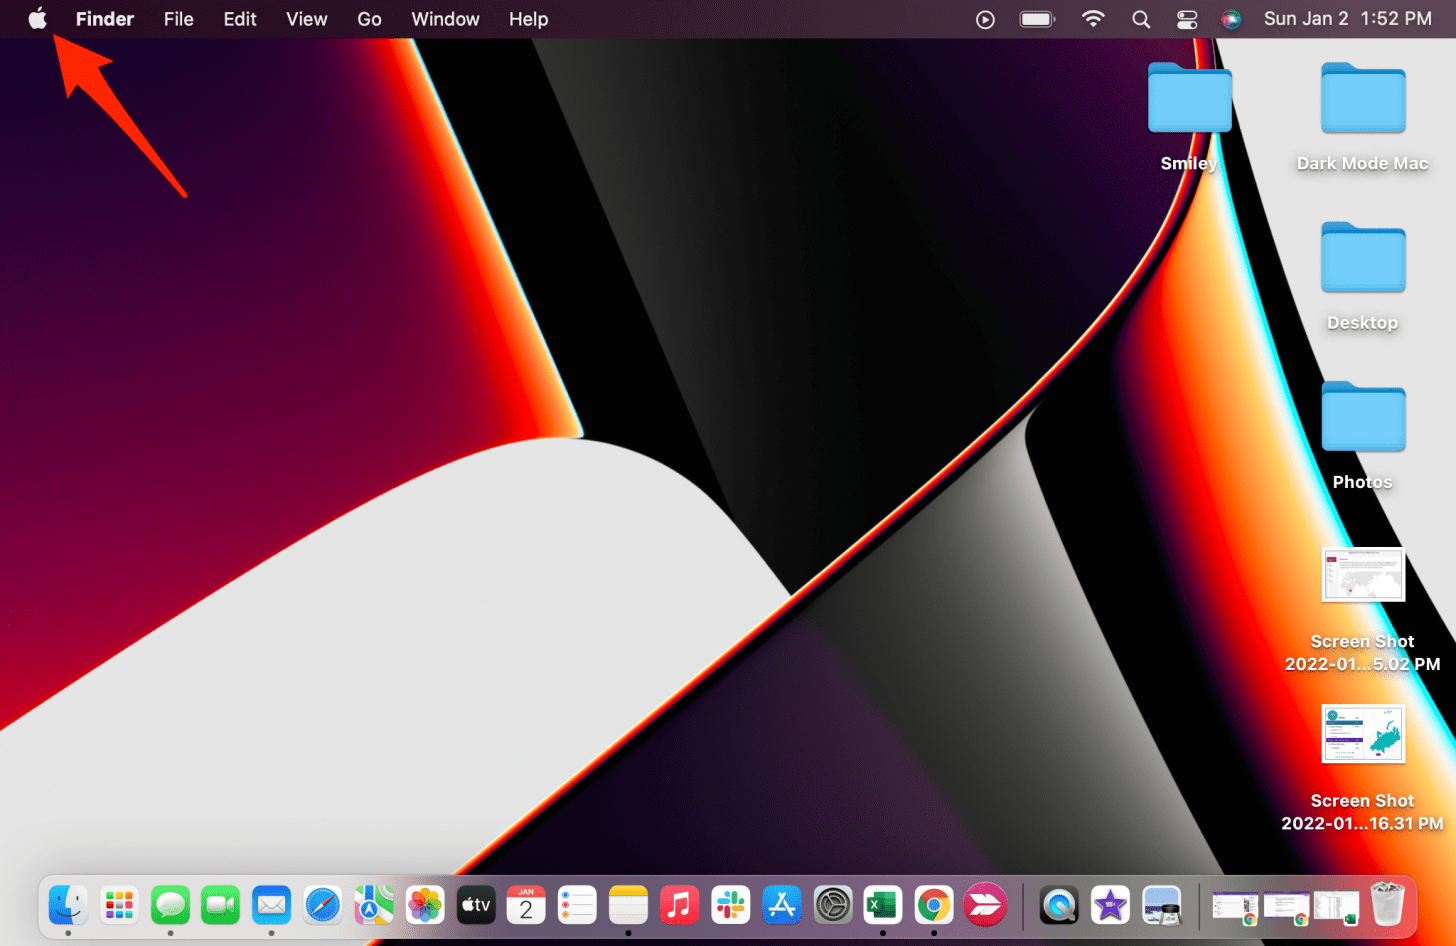The width and height of the screenshot is (1456, 946).
Task: Open Control Center from menu bar
Action: pos(1187,19)
